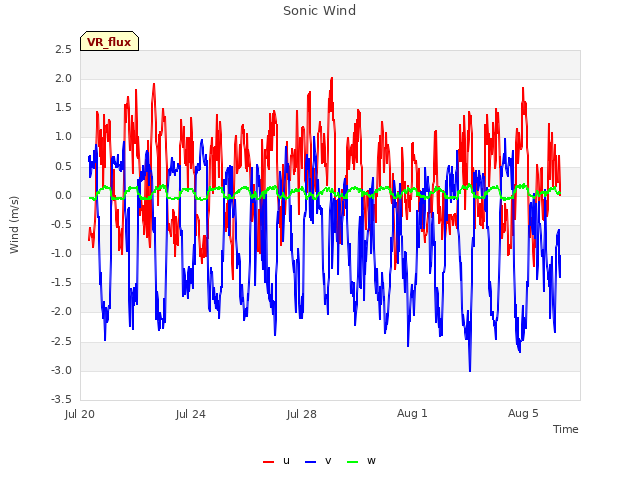640x480 pixels.
Task: Click the -1.0 y-axis tick label
Action: pos(62,253)
